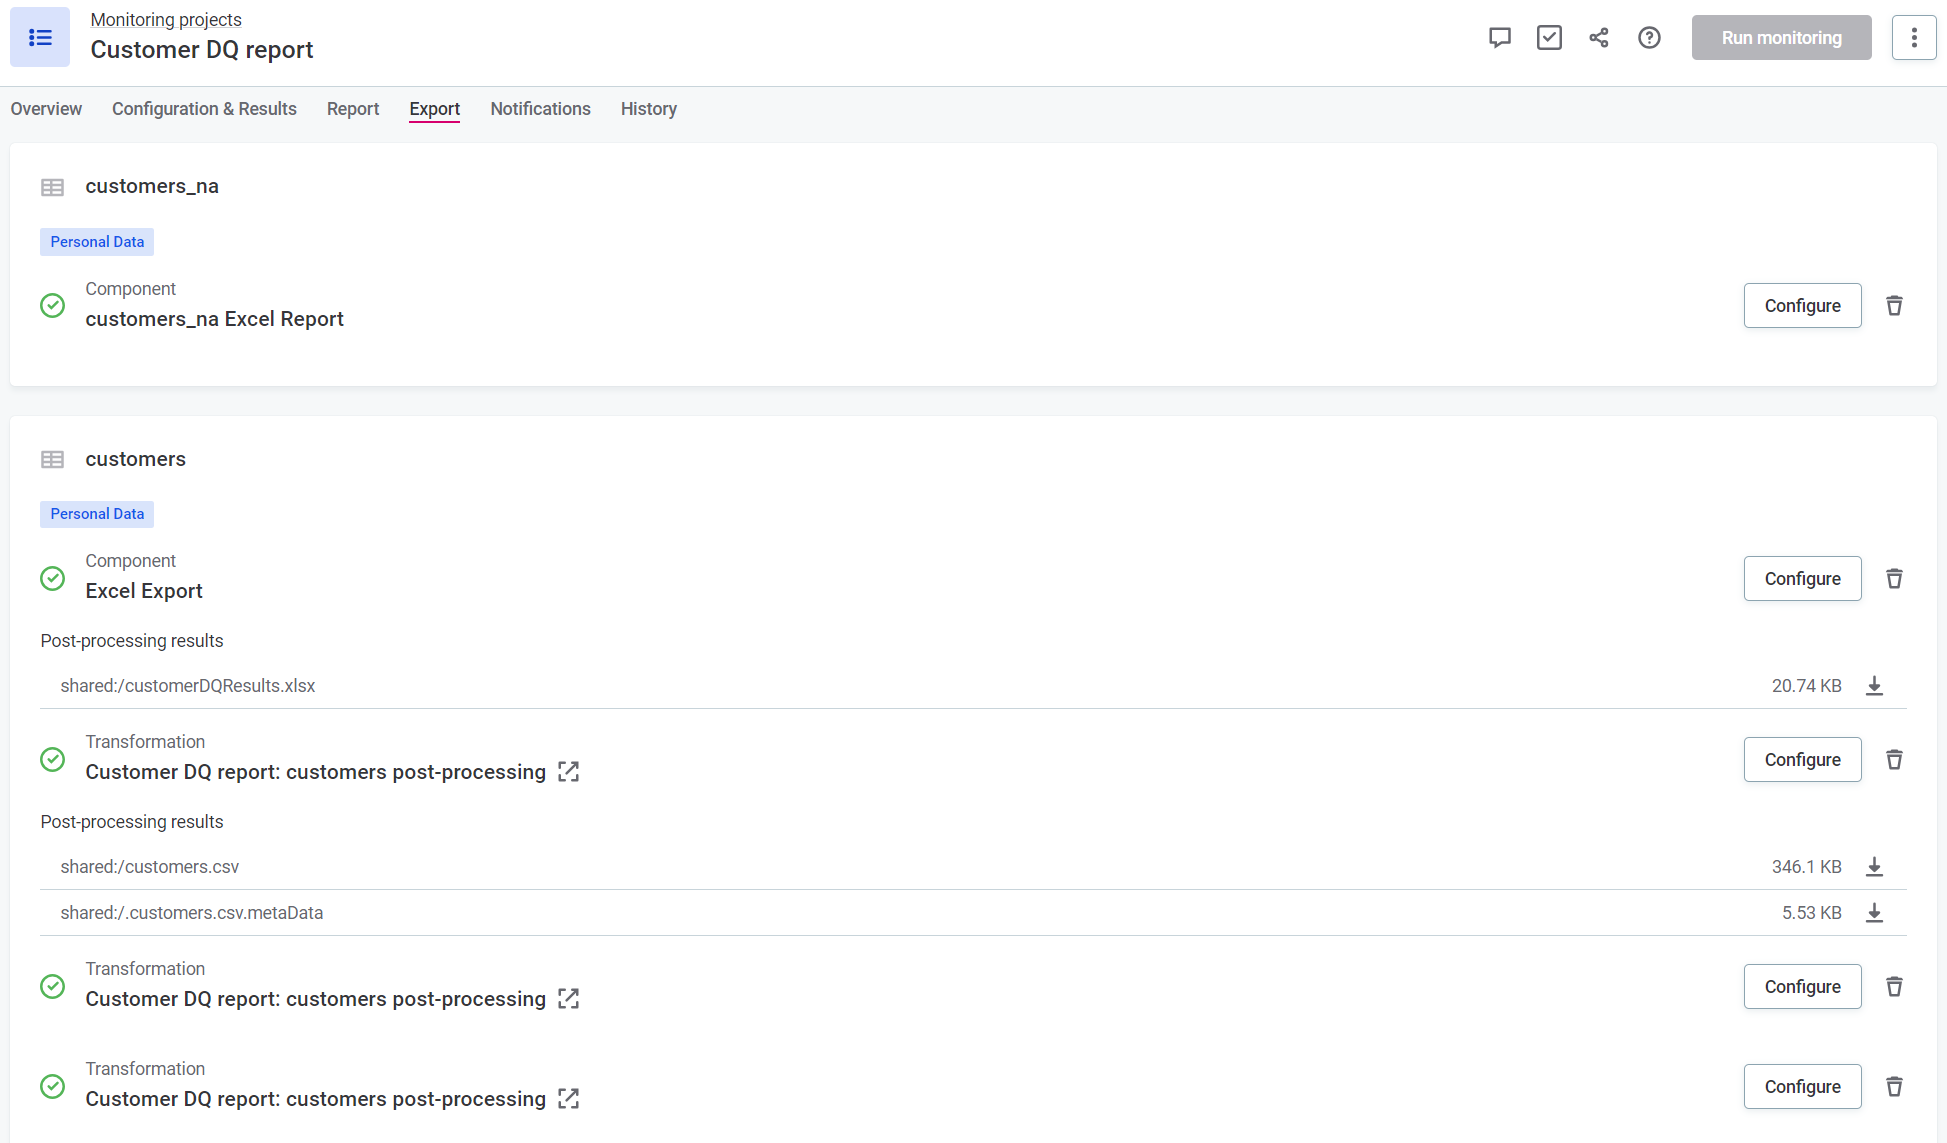Click the Run monitoring button
This screenshot has width=1947, height=1143.
[1781, 37]
